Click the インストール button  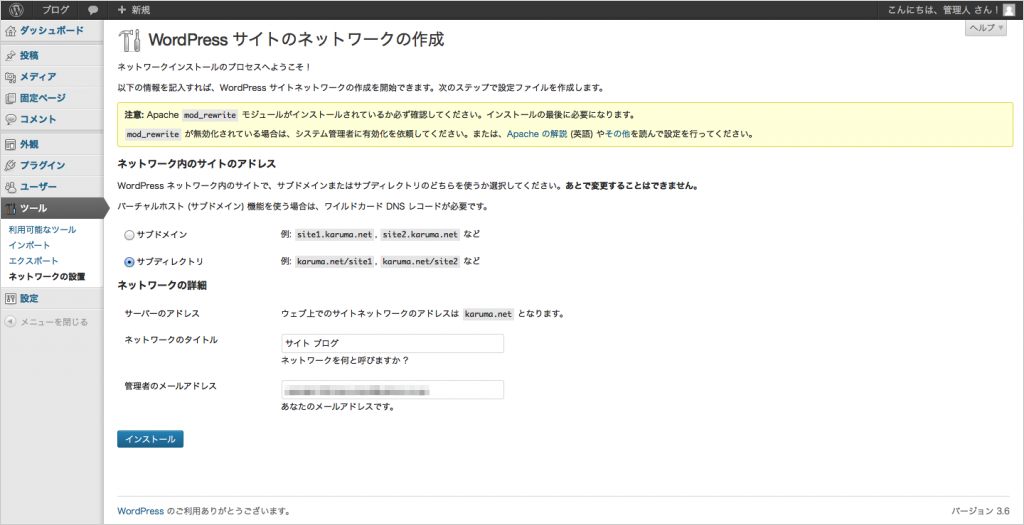(150, 439)
